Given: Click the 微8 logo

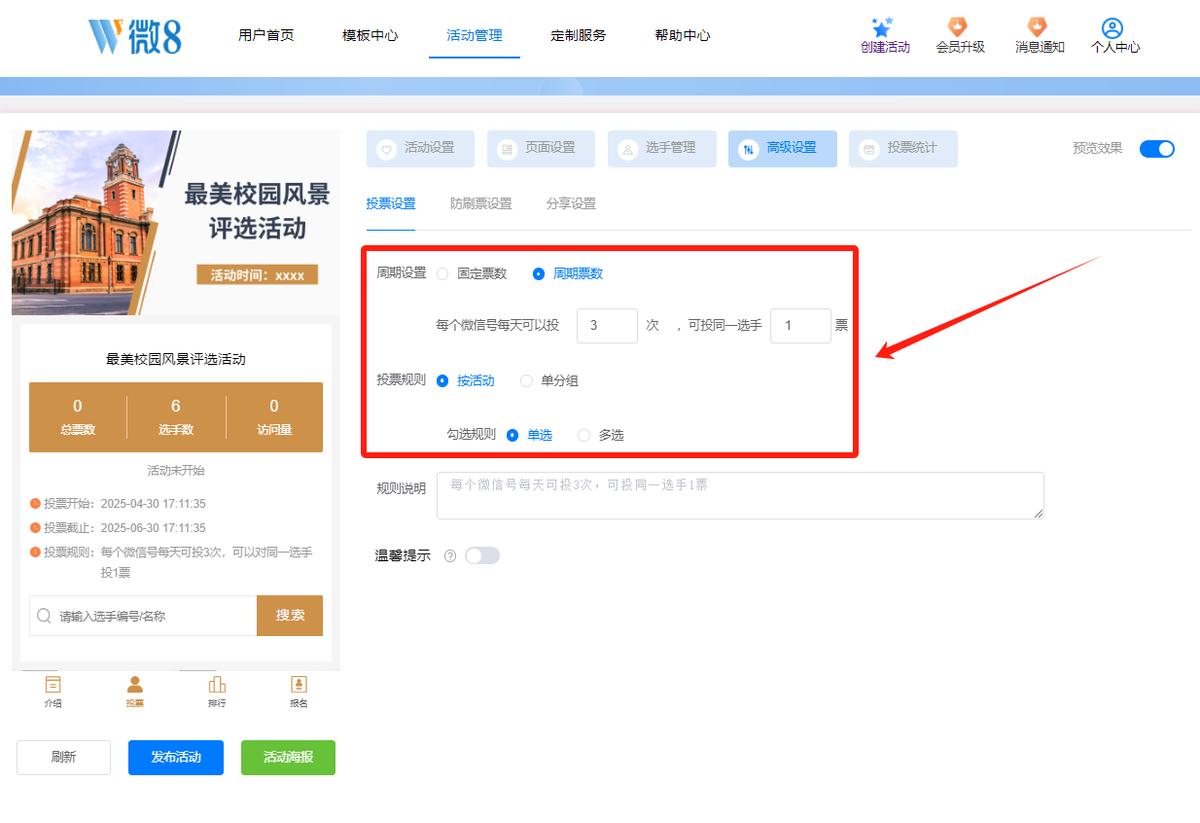Looking at the screenshot, I should [x=135, y=36].
